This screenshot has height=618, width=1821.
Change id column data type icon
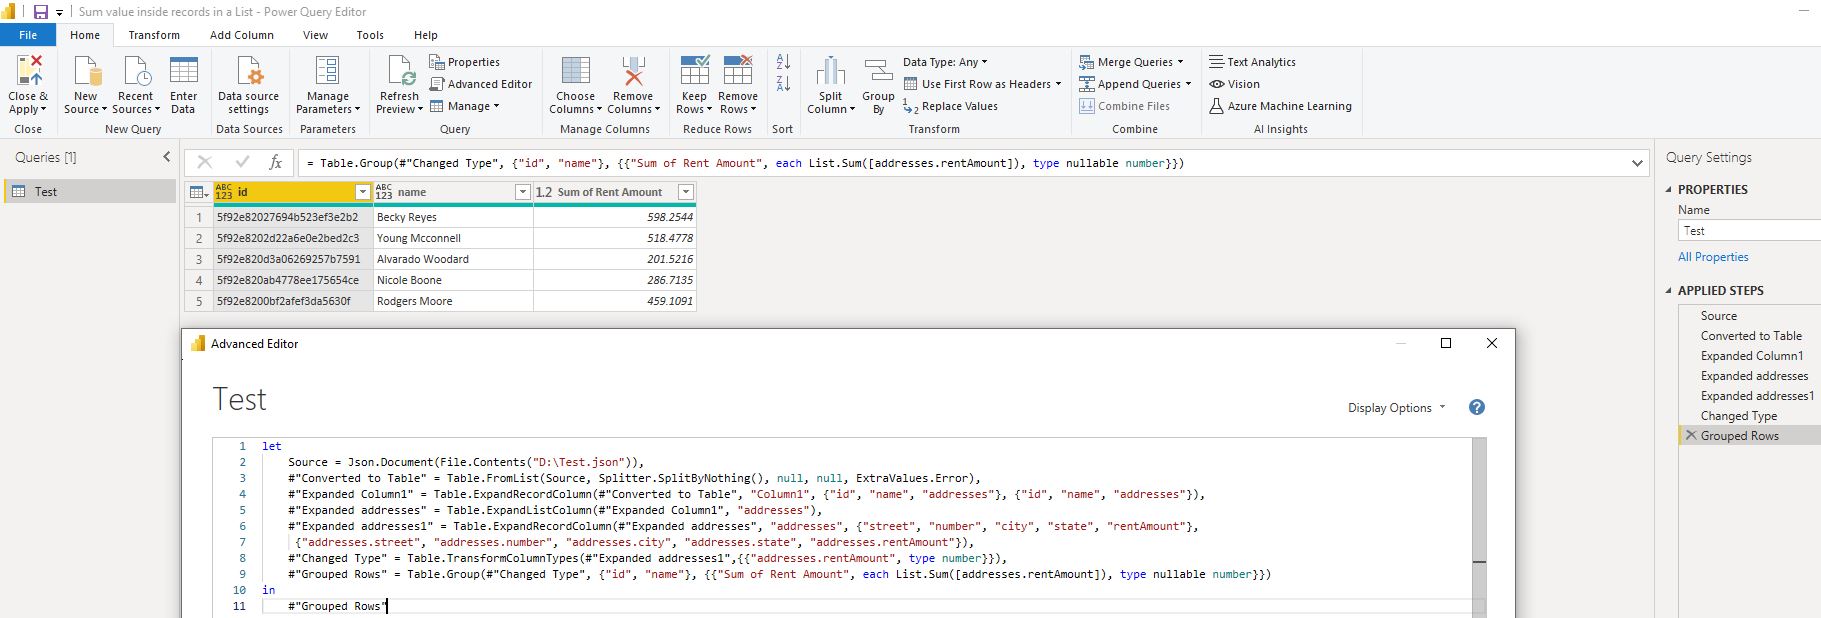pyautogui.click(x=224, y=192)
